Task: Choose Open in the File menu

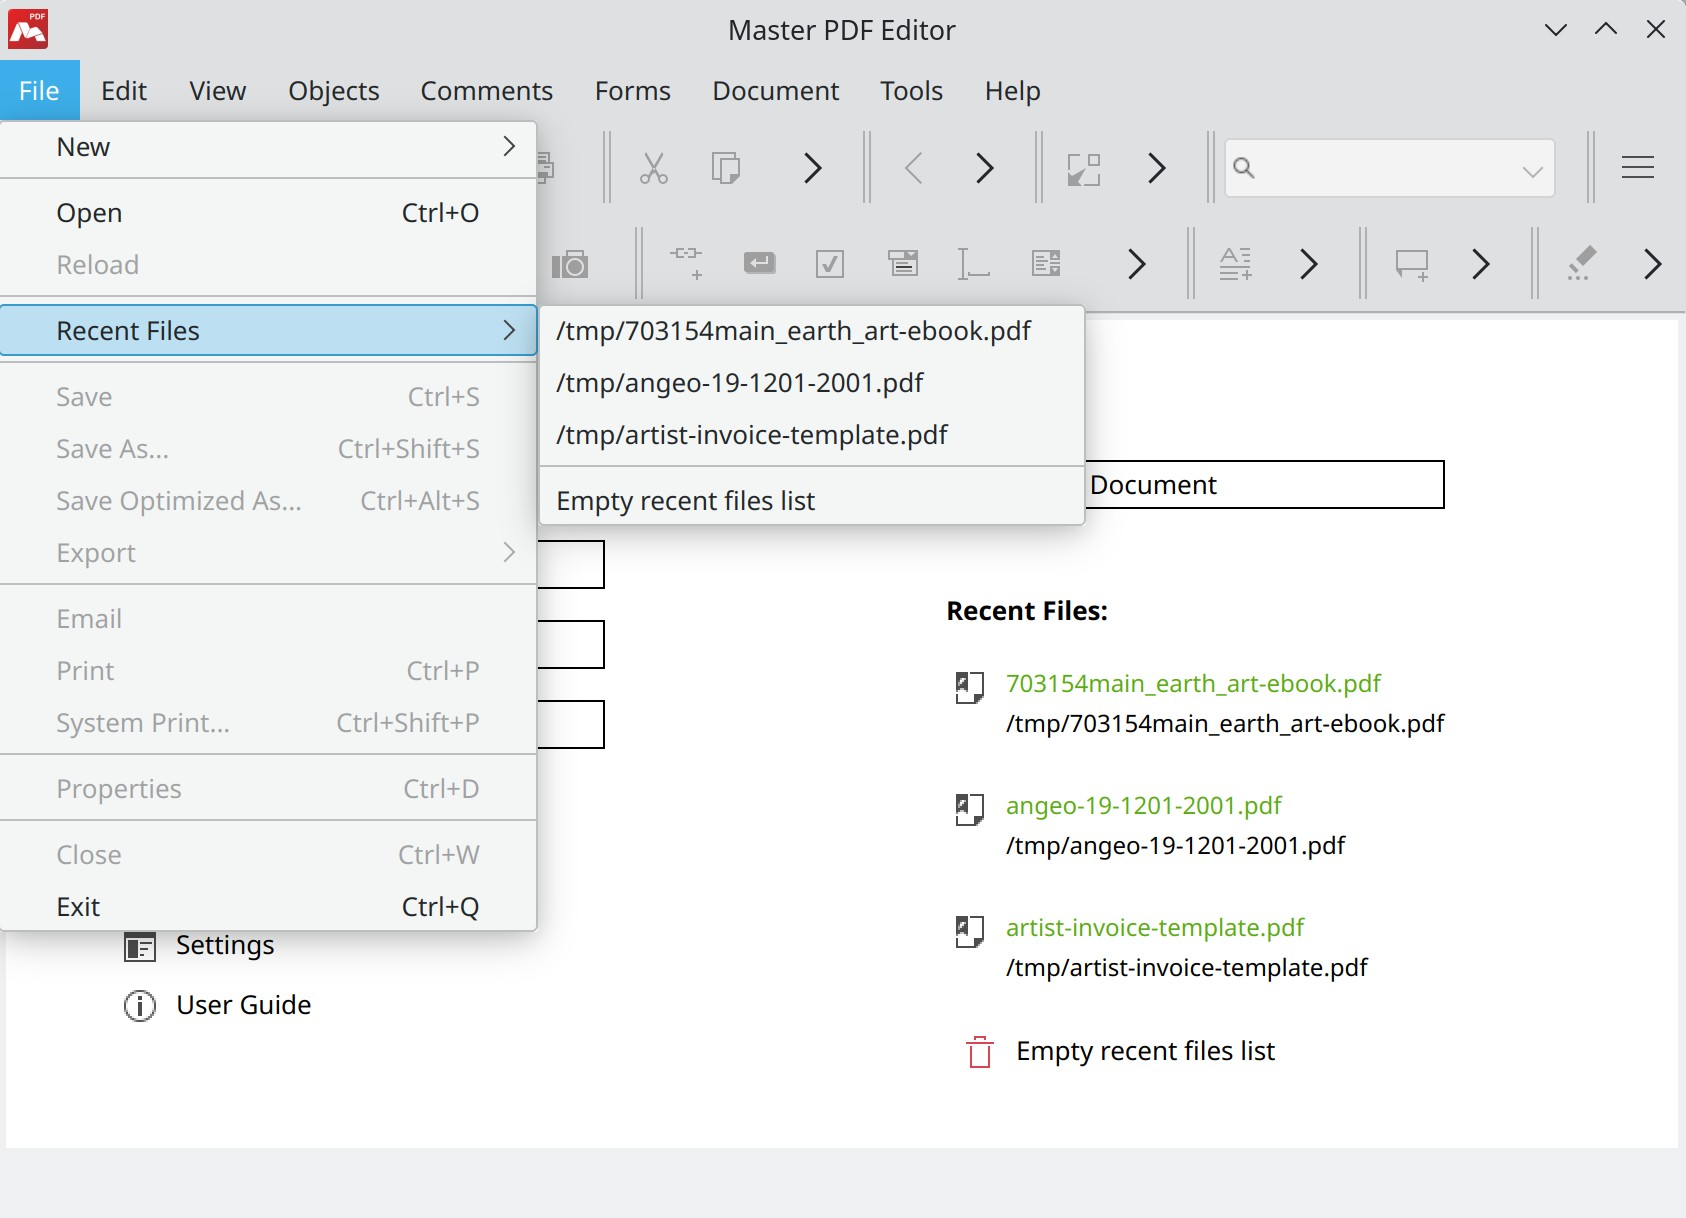Action: pos(268,213)
